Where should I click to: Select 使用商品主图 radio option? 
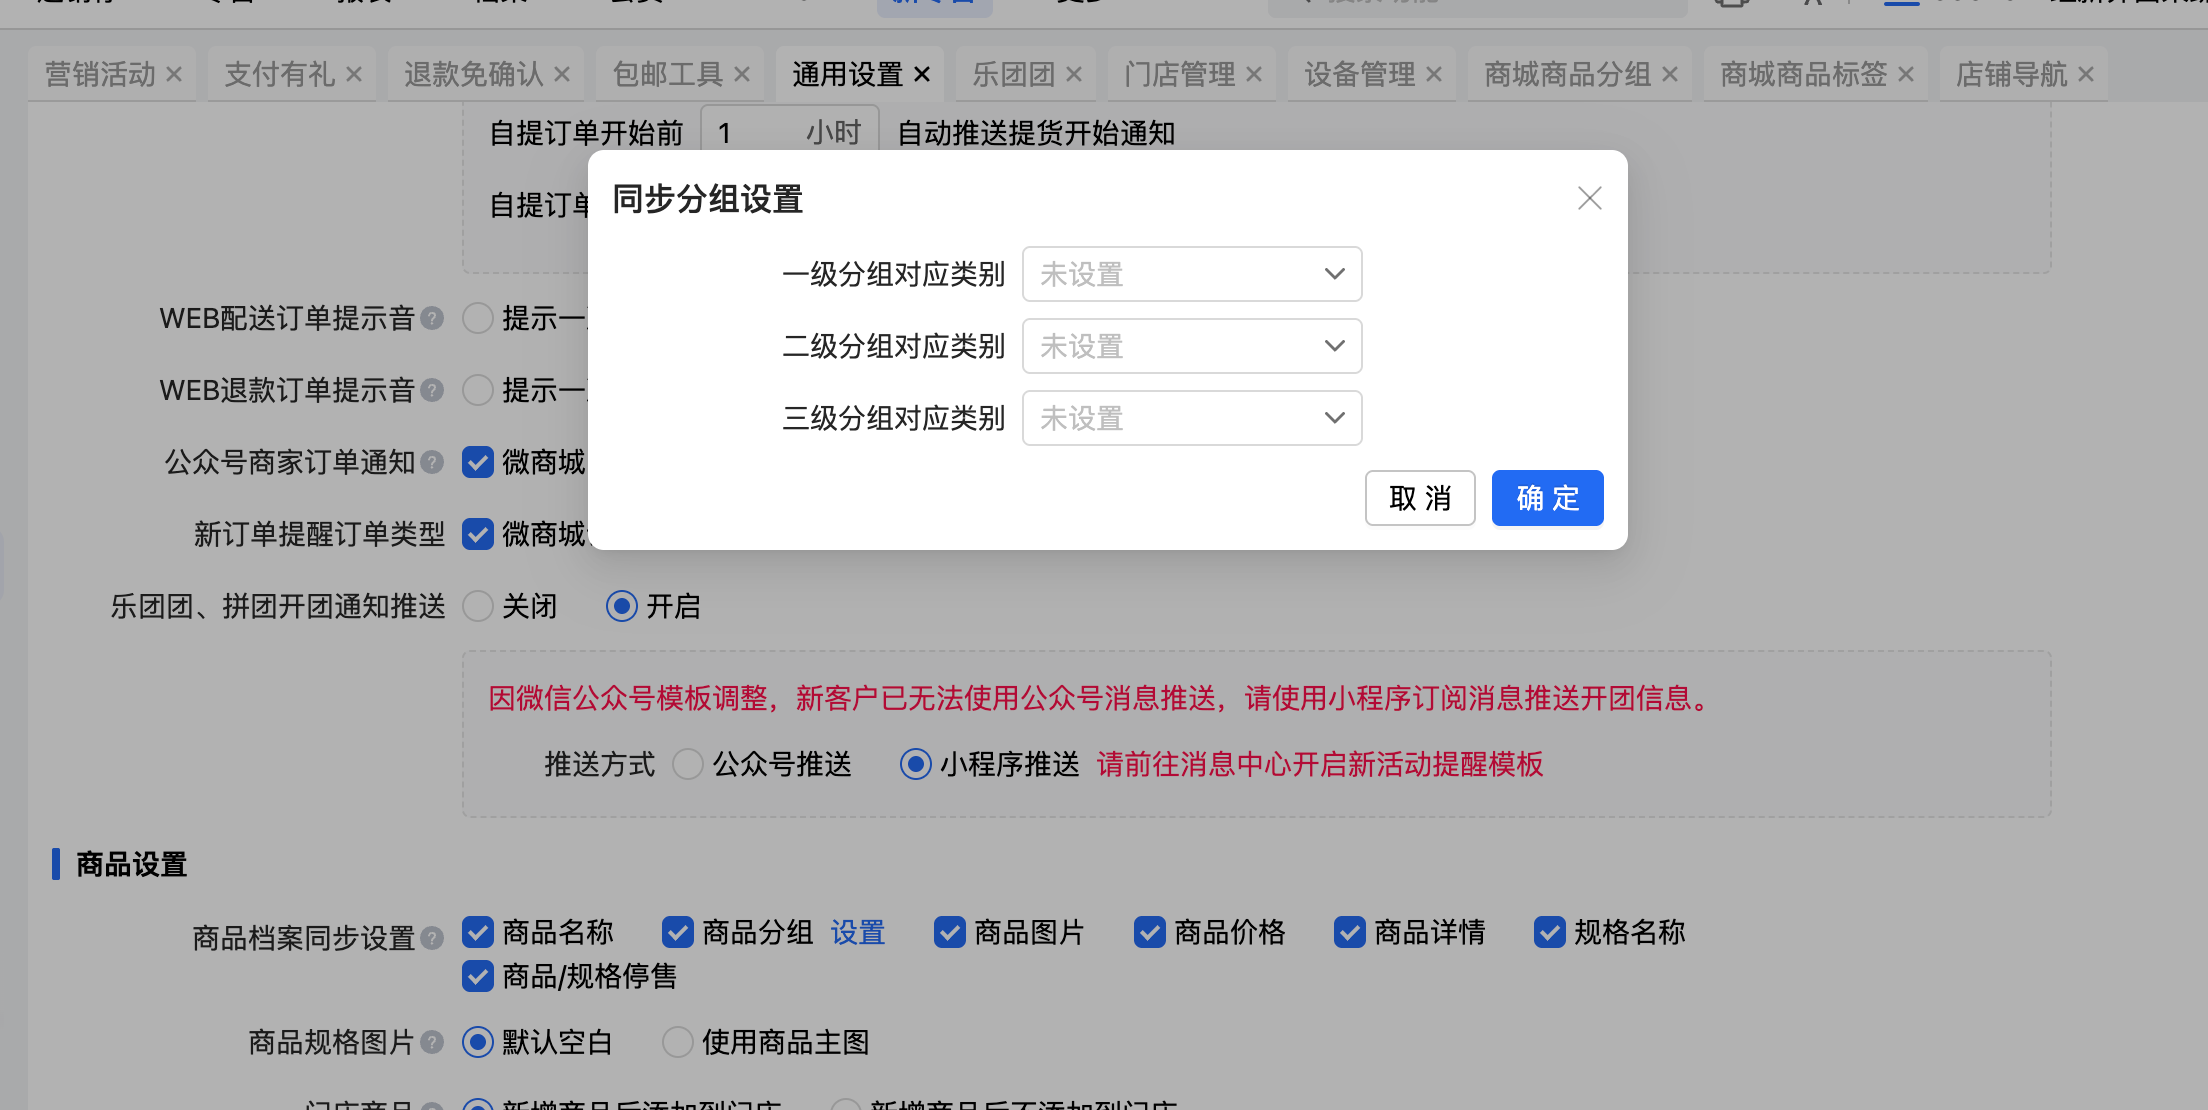678,1042
